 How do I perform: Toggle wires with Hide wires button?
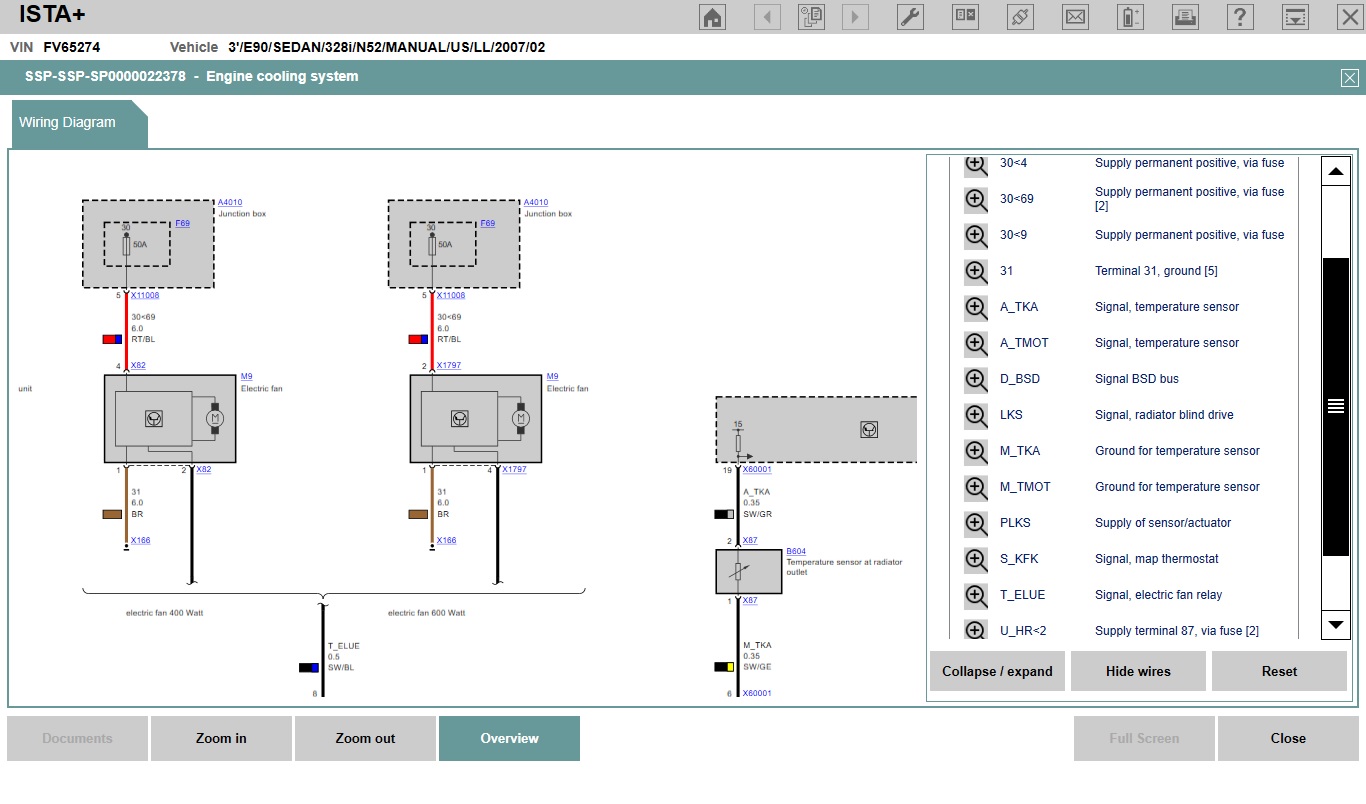coord(1138,671)
